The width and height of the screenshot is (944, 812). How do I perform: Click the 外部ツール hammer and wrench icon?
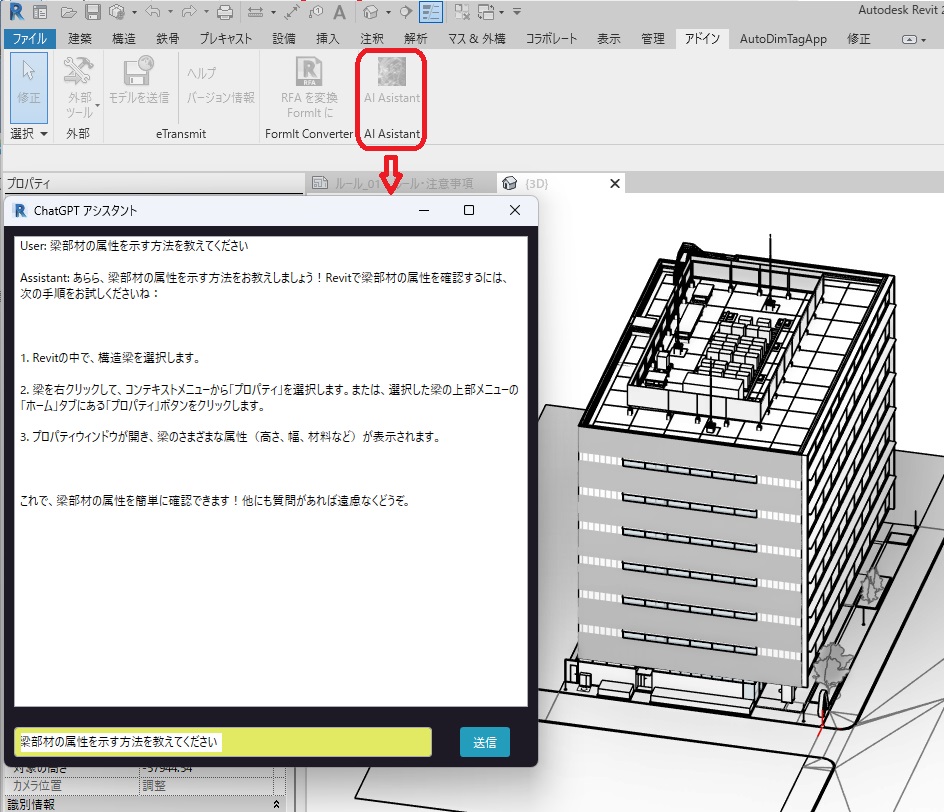click(79, 70)
